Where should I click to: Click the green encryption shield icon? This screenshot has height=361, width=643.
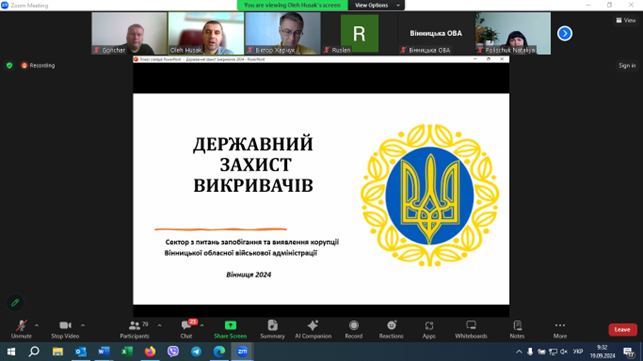tap(9, 65)
